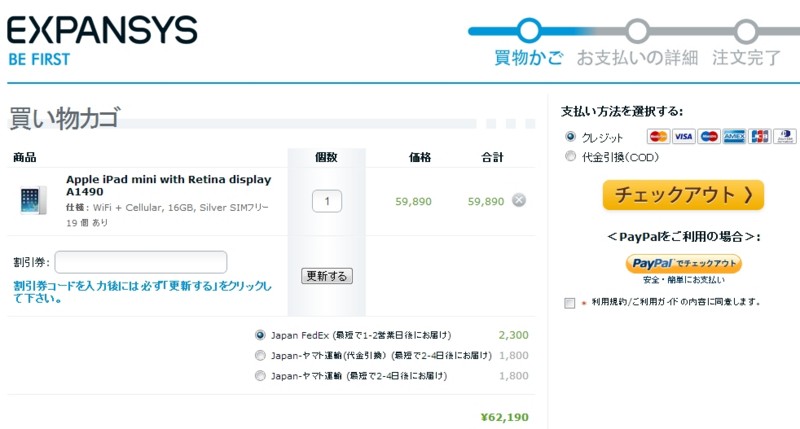Click the 買い物カゴ page heading
This screenshot has height=429, width=800.
click(x=65, y=118)
